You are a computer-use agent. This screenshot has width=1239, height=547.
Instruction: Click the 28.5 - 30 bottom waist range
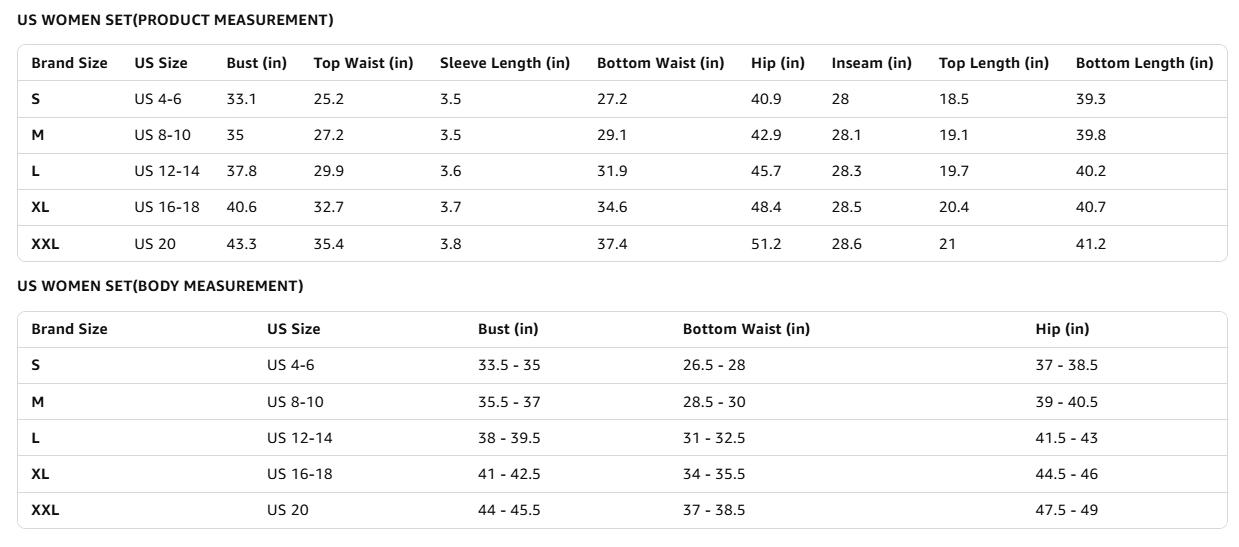pos(714,402)
